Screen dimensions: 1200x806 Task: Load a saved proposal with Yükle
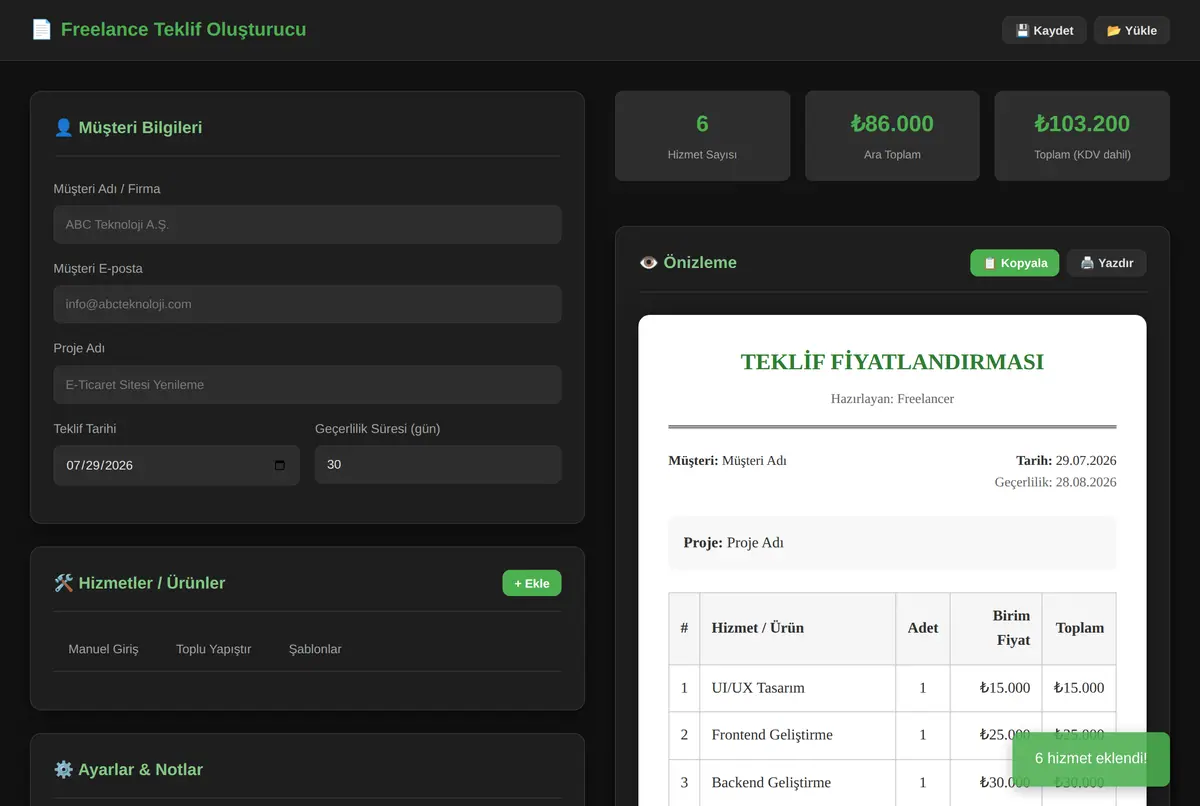1131,30
